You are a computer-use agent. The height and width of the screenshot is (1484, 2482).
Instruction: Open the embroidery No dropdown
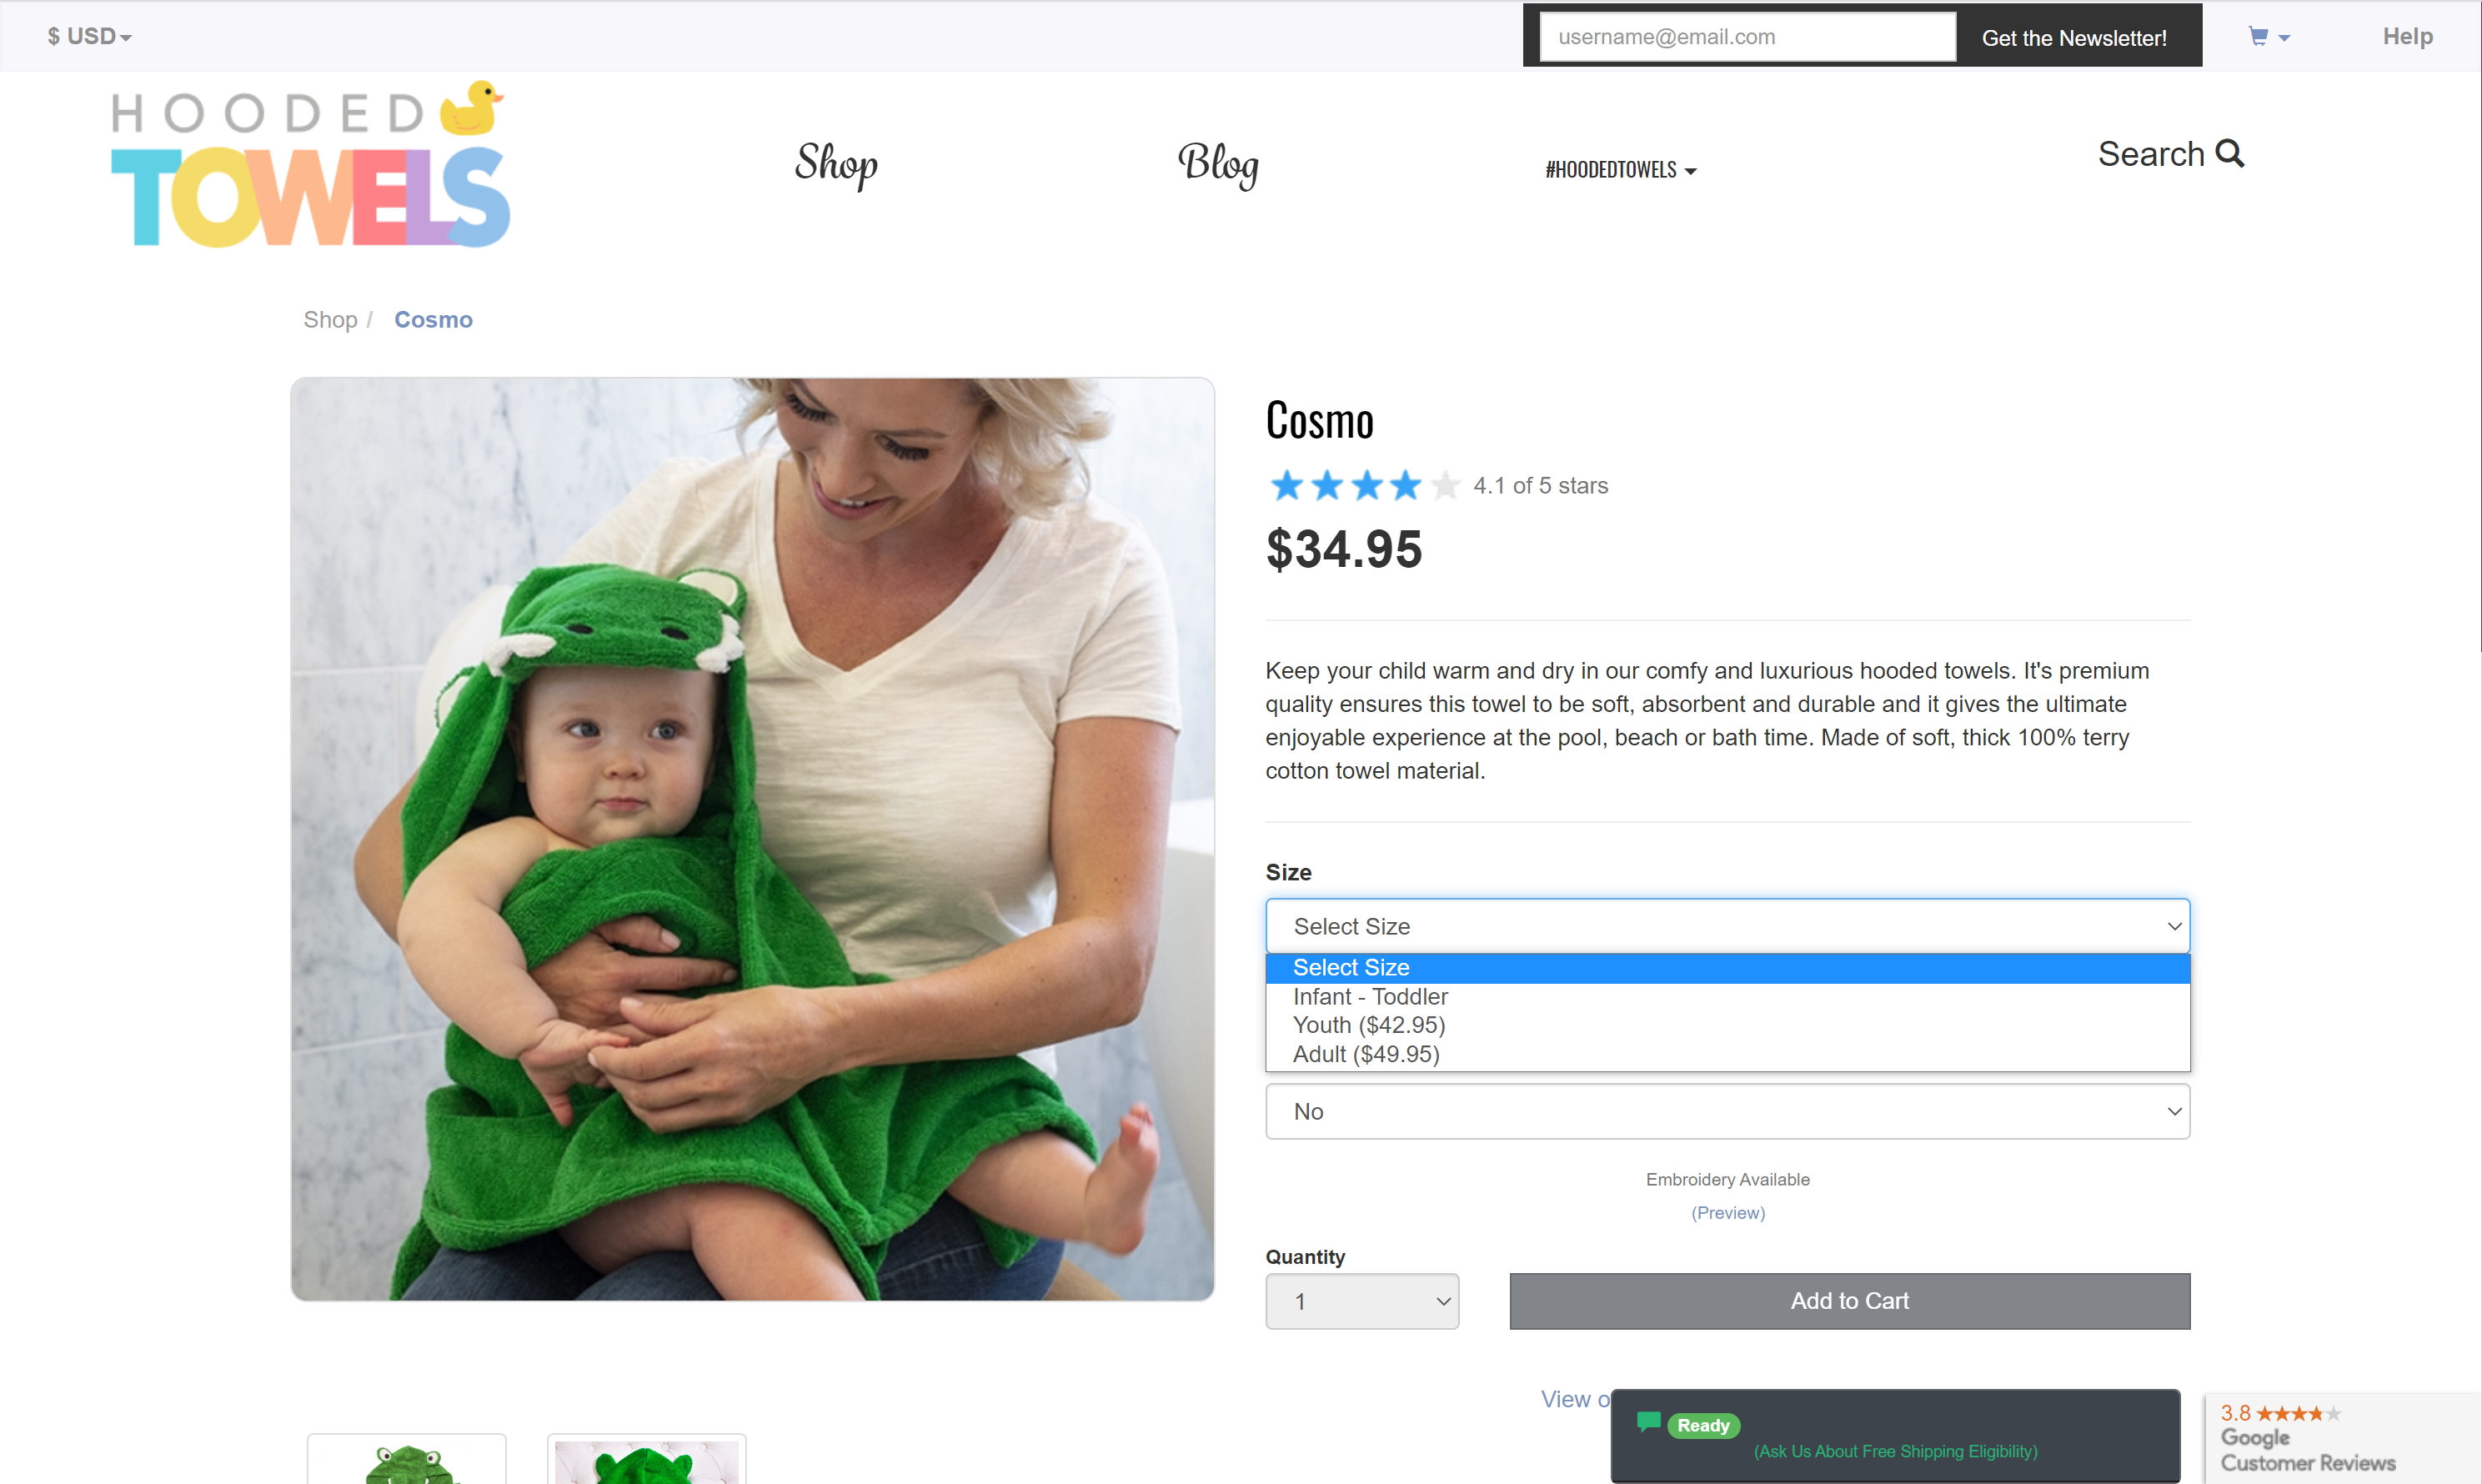pos(1727,1111)
